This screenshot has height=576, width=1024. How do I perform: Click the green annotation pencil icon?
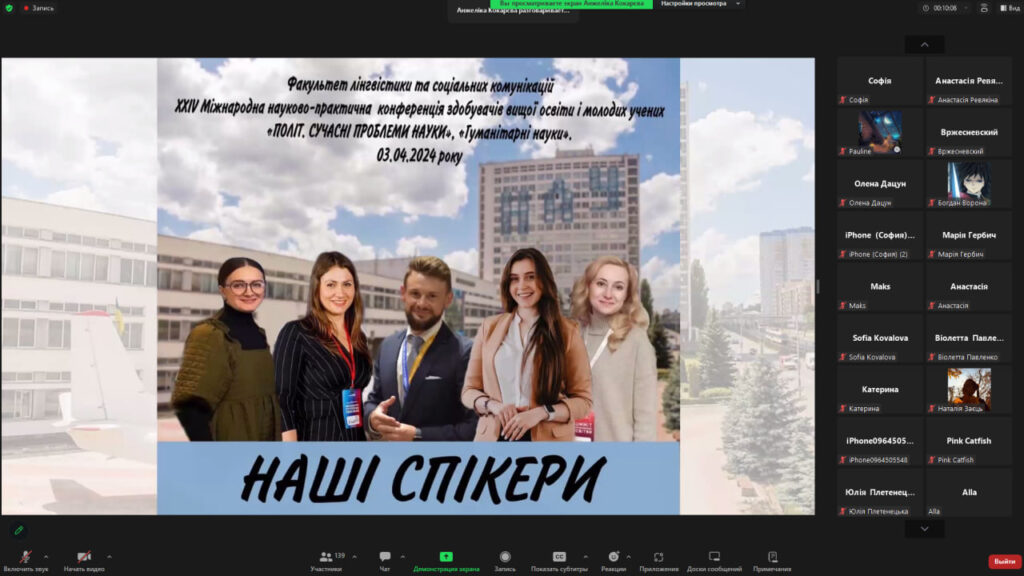18,530
